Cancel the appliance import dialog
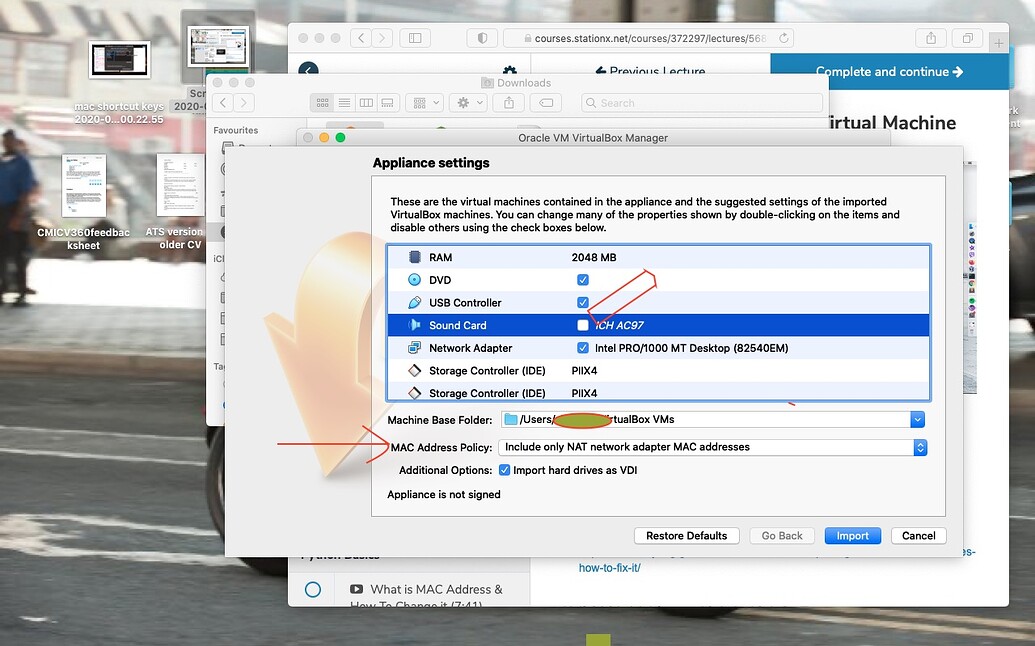This screenshot has height=646, width=1035. (x=918, y=536)
